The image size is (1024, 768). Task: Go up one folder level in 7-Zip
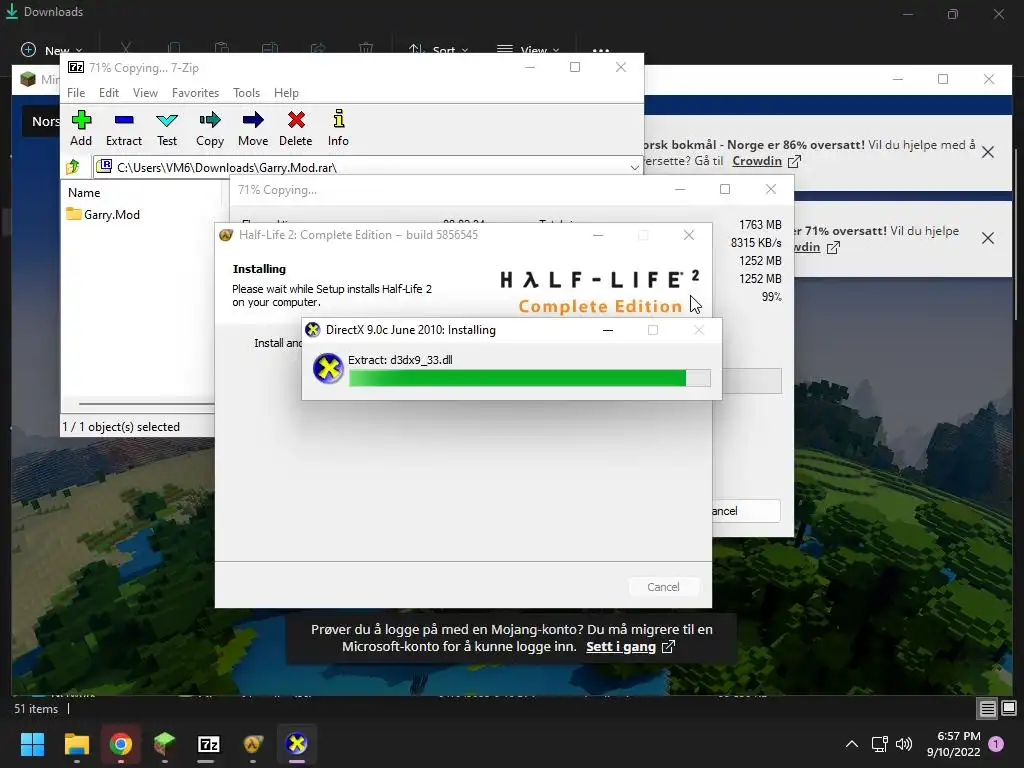(73, 167)
